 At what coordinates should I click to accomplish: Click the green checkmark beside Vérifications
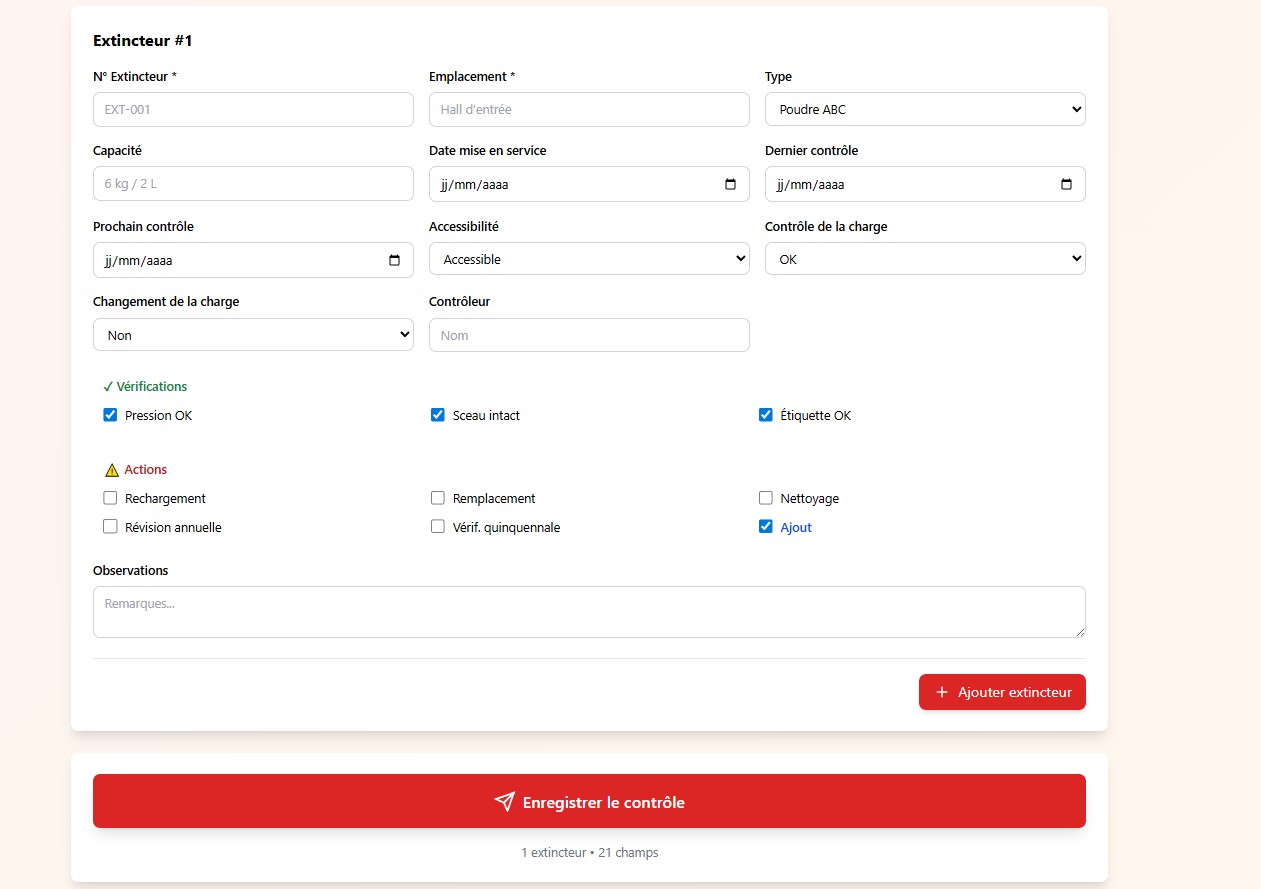108,386
